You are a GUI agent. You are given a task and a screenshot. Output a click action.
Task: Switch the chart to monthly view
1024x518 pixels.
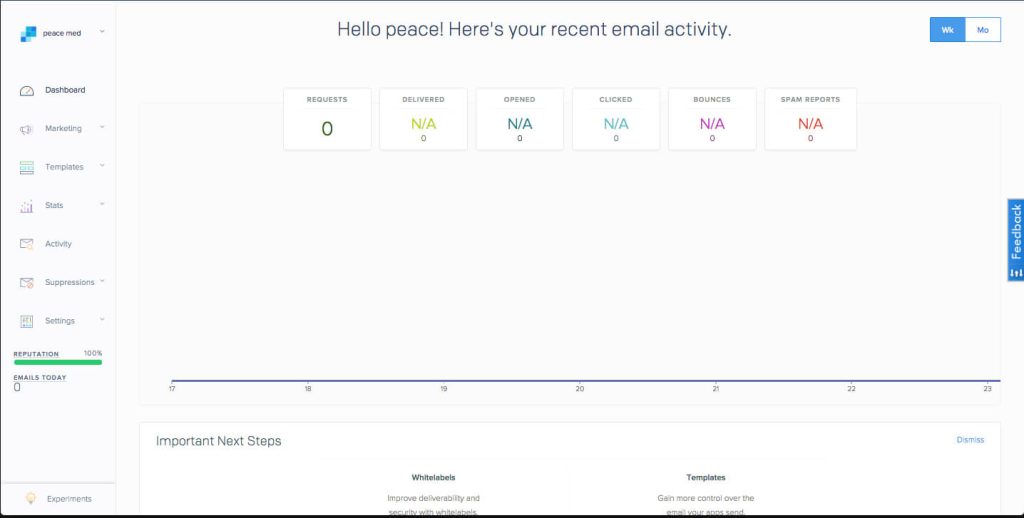click(x=982, y=30)
